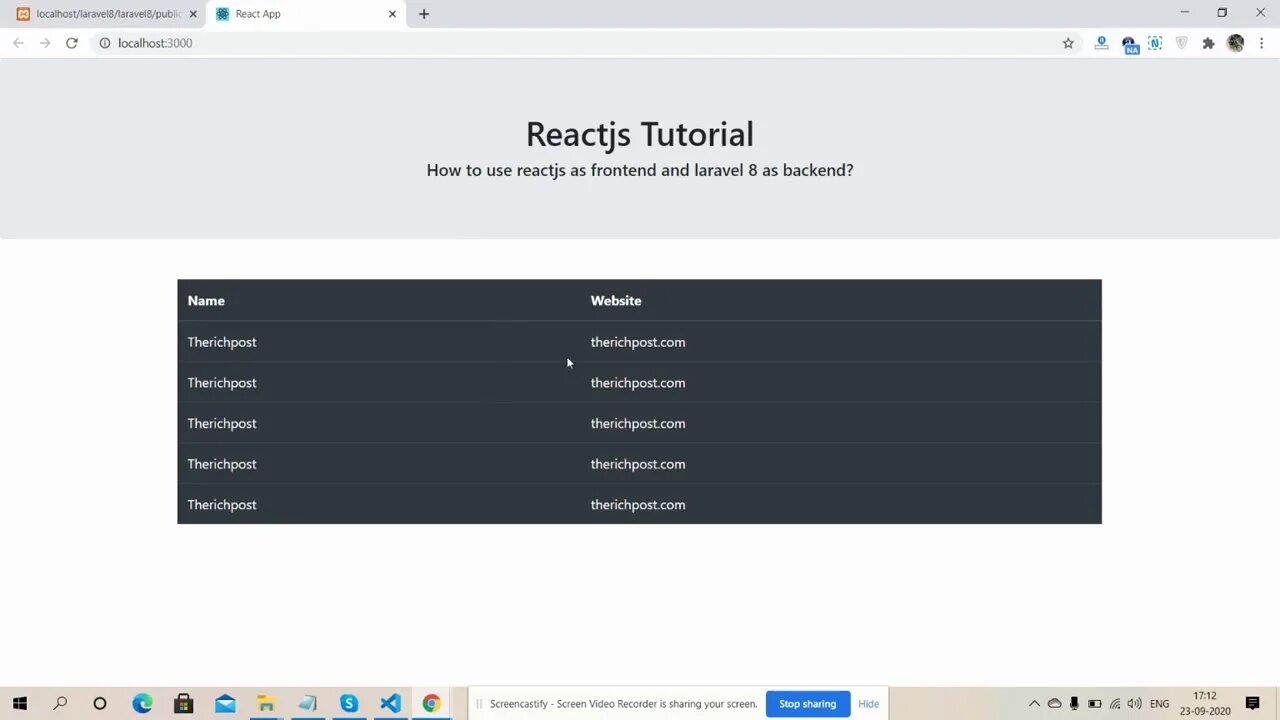Click the browser forward arrow
The image size is (1280, 720).
(x=45, y=43)
